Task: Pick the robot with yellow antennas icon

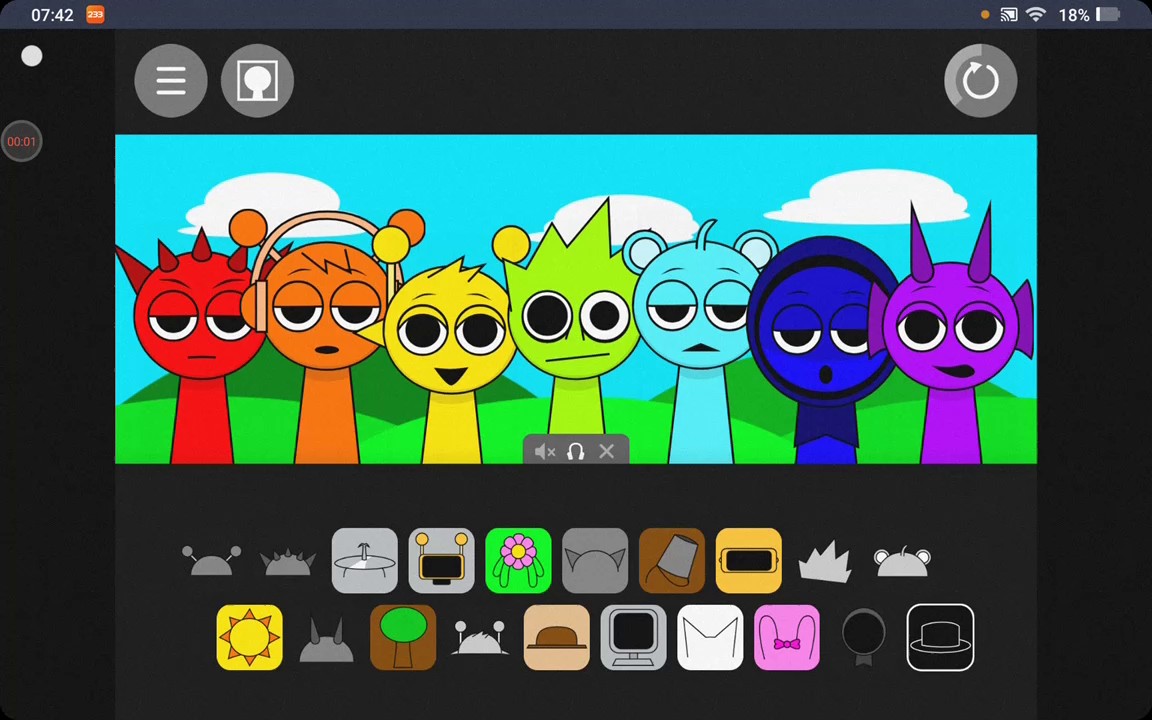Action: (x=441, y=561)
